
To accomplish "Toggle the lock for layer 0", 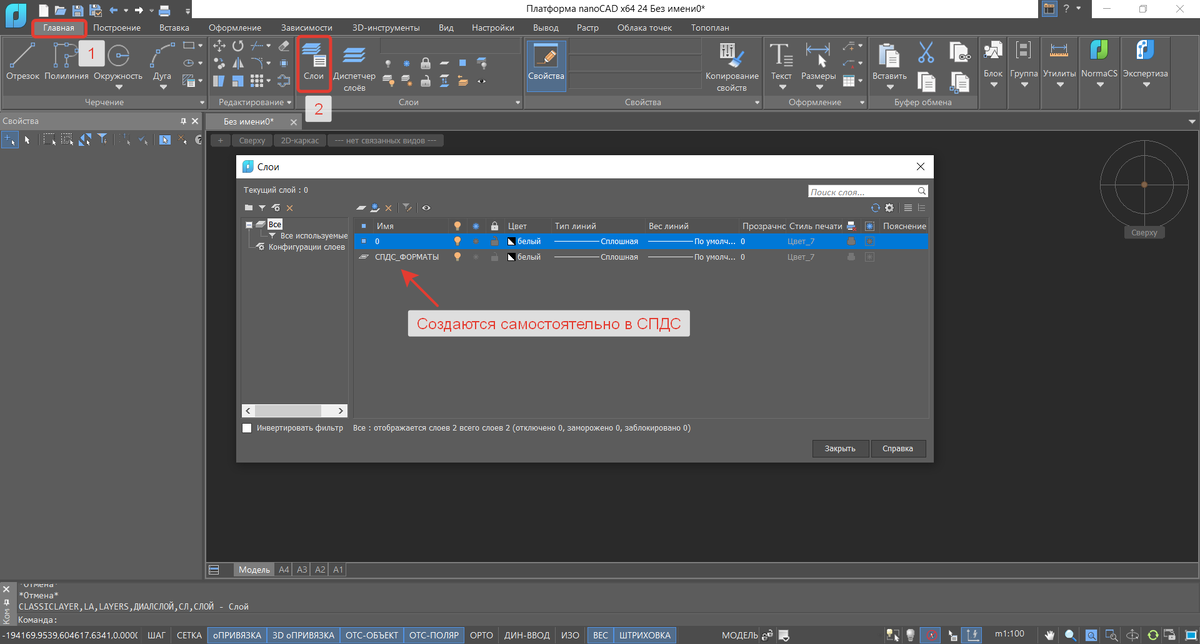I will (x=494, y=241).
